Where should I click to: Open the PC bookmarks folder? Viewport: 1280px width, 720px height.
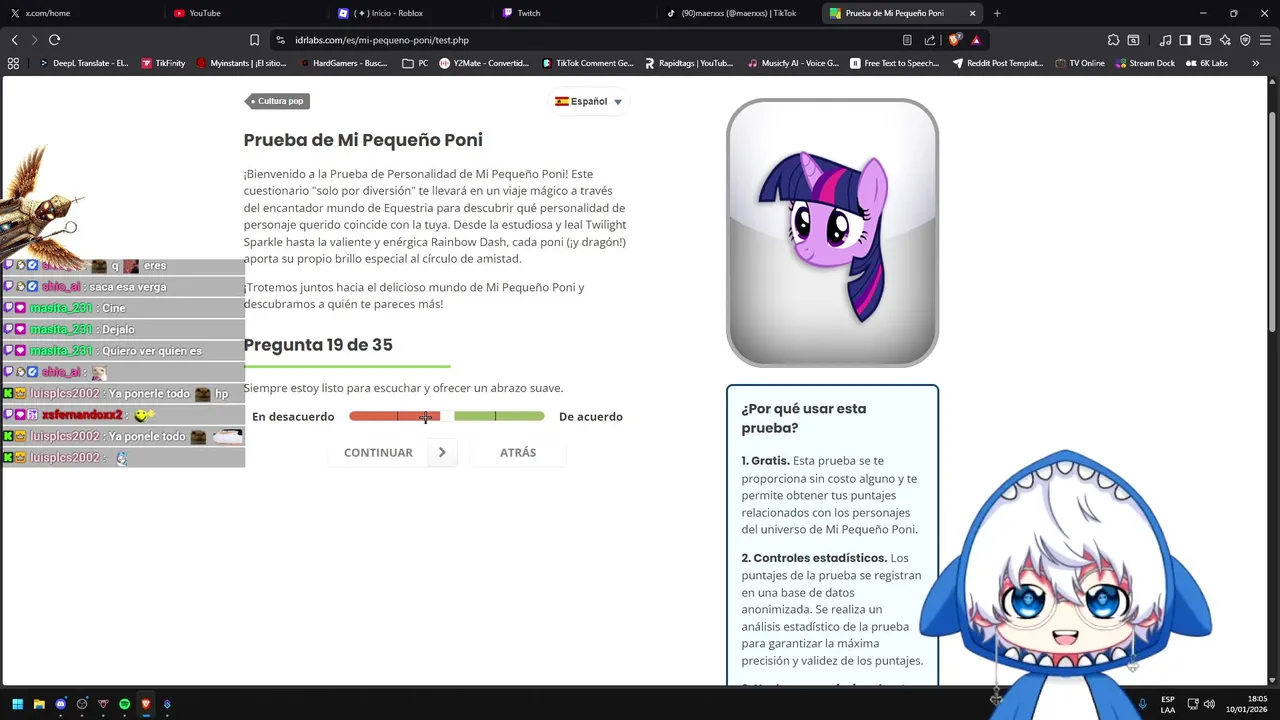click(415, 63)
